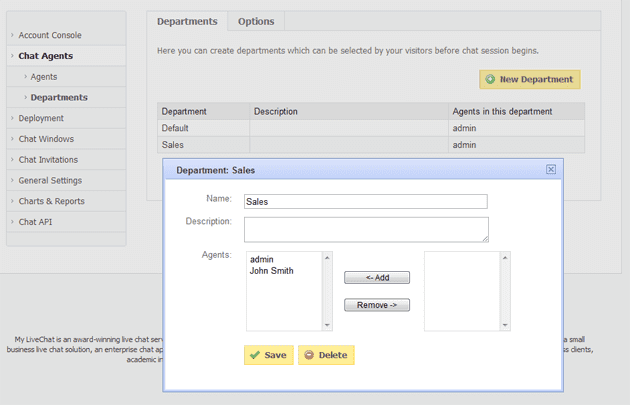Select Departments in the sidebar

tap(59, 98)
